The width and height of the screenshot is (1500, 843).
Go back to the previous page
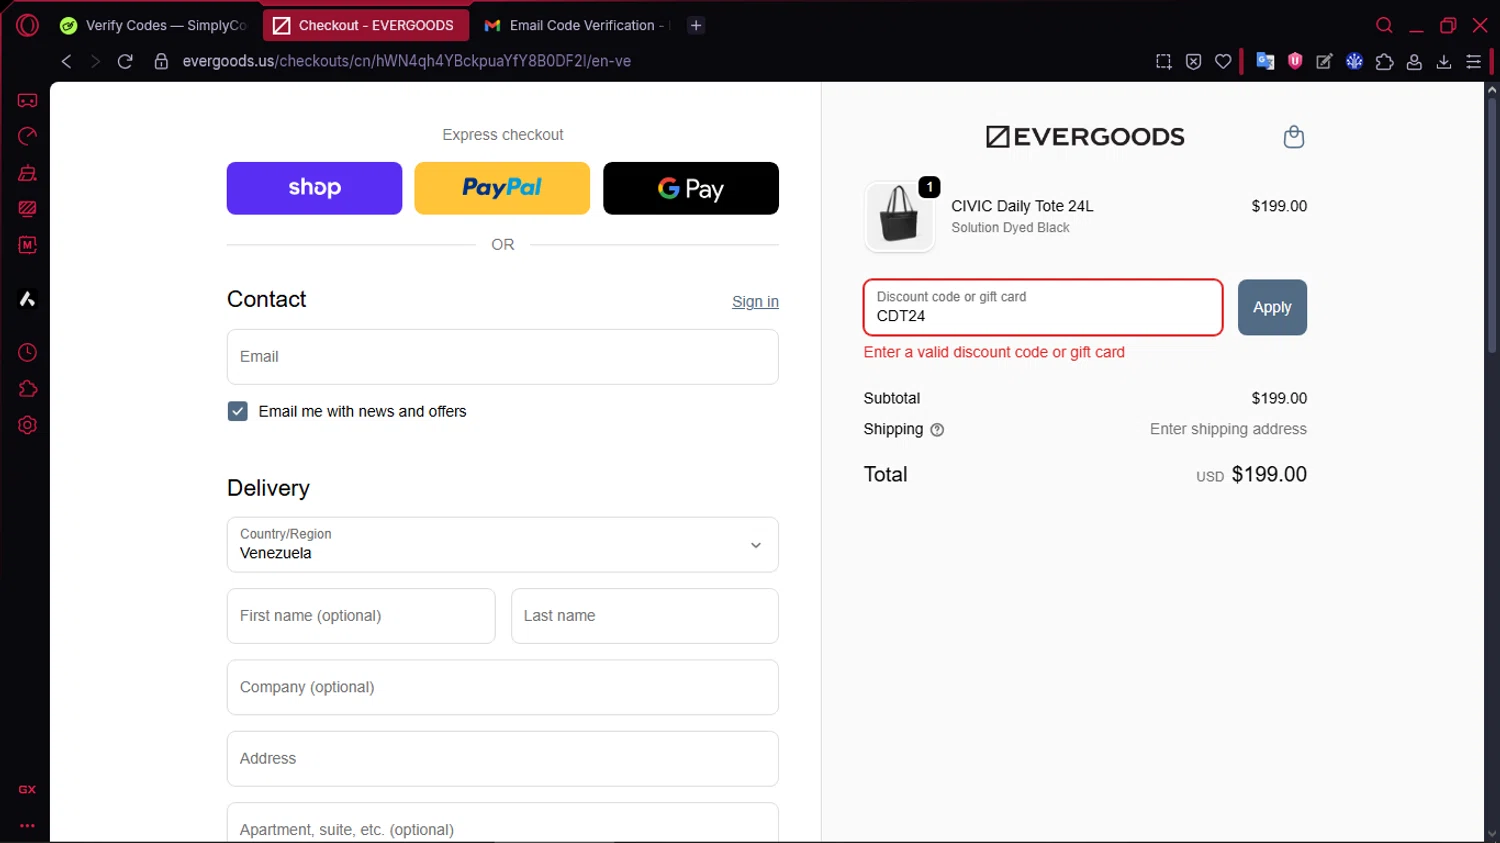click(66, 61)
